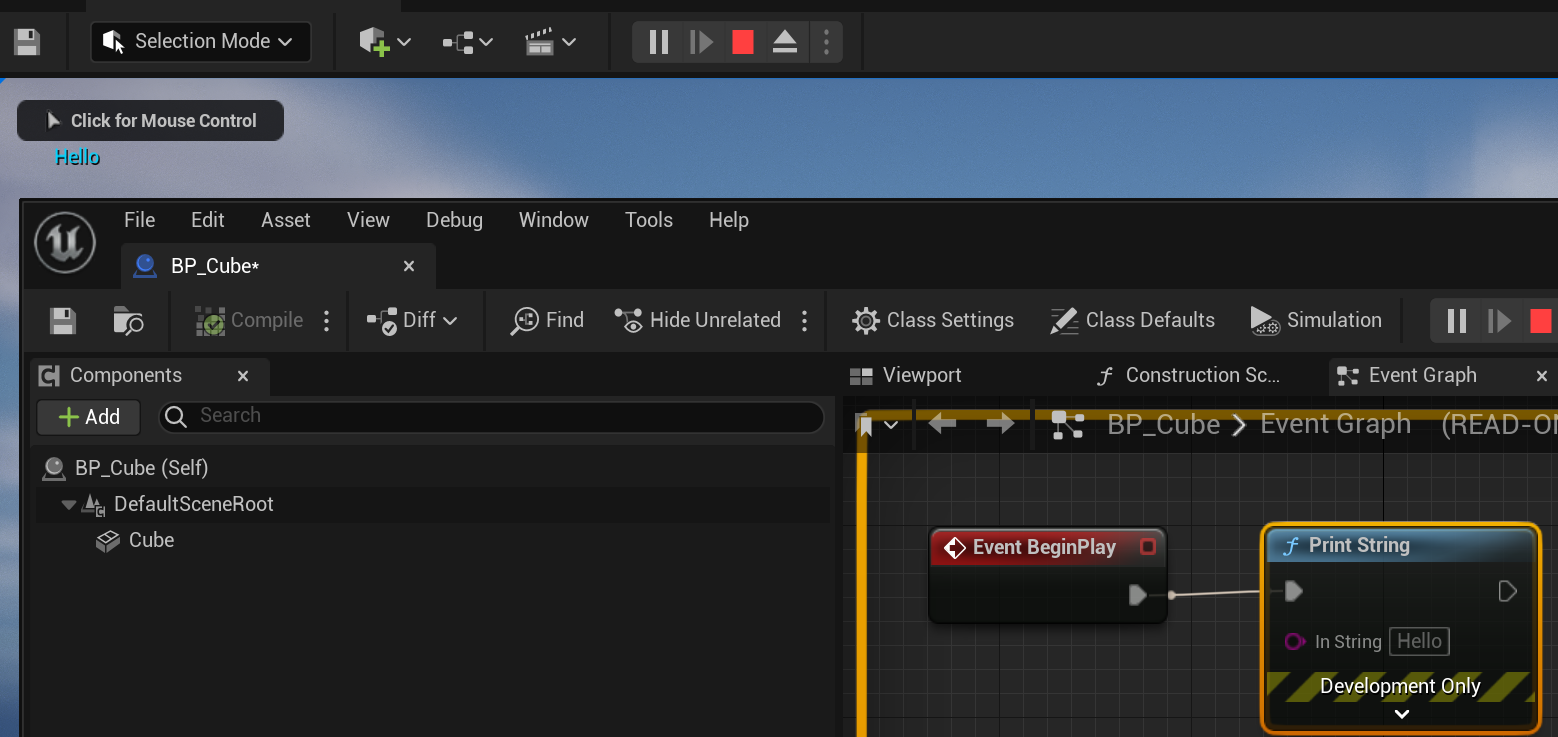
Task: Open the Selection Mode dropdown
Action: pos(200,42)
